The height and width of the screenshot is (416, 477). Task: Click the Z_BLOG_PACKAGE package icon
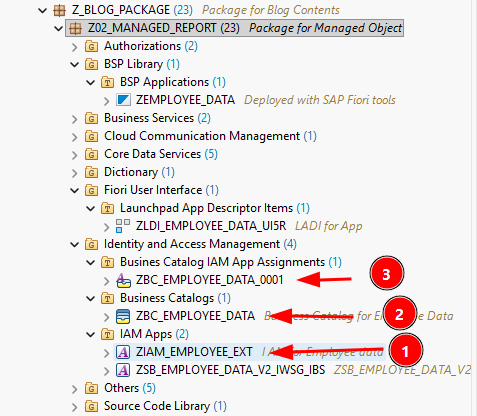[59, 10]
